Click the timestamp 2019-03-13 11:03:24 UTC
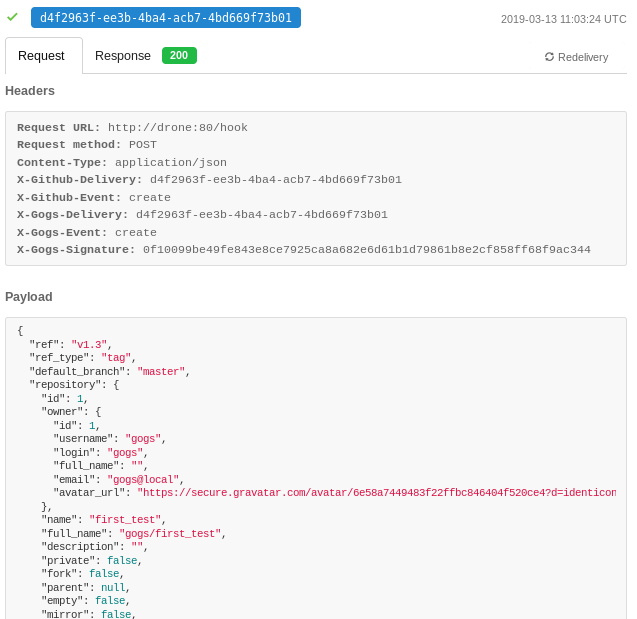637x619 pixels. pos(563,19)
